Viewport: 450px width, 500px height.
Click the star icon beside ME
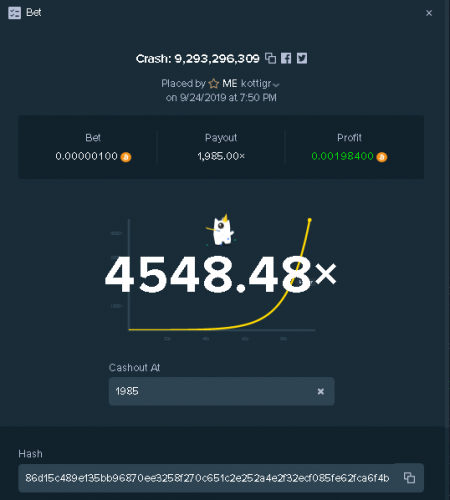click(214, 83)
